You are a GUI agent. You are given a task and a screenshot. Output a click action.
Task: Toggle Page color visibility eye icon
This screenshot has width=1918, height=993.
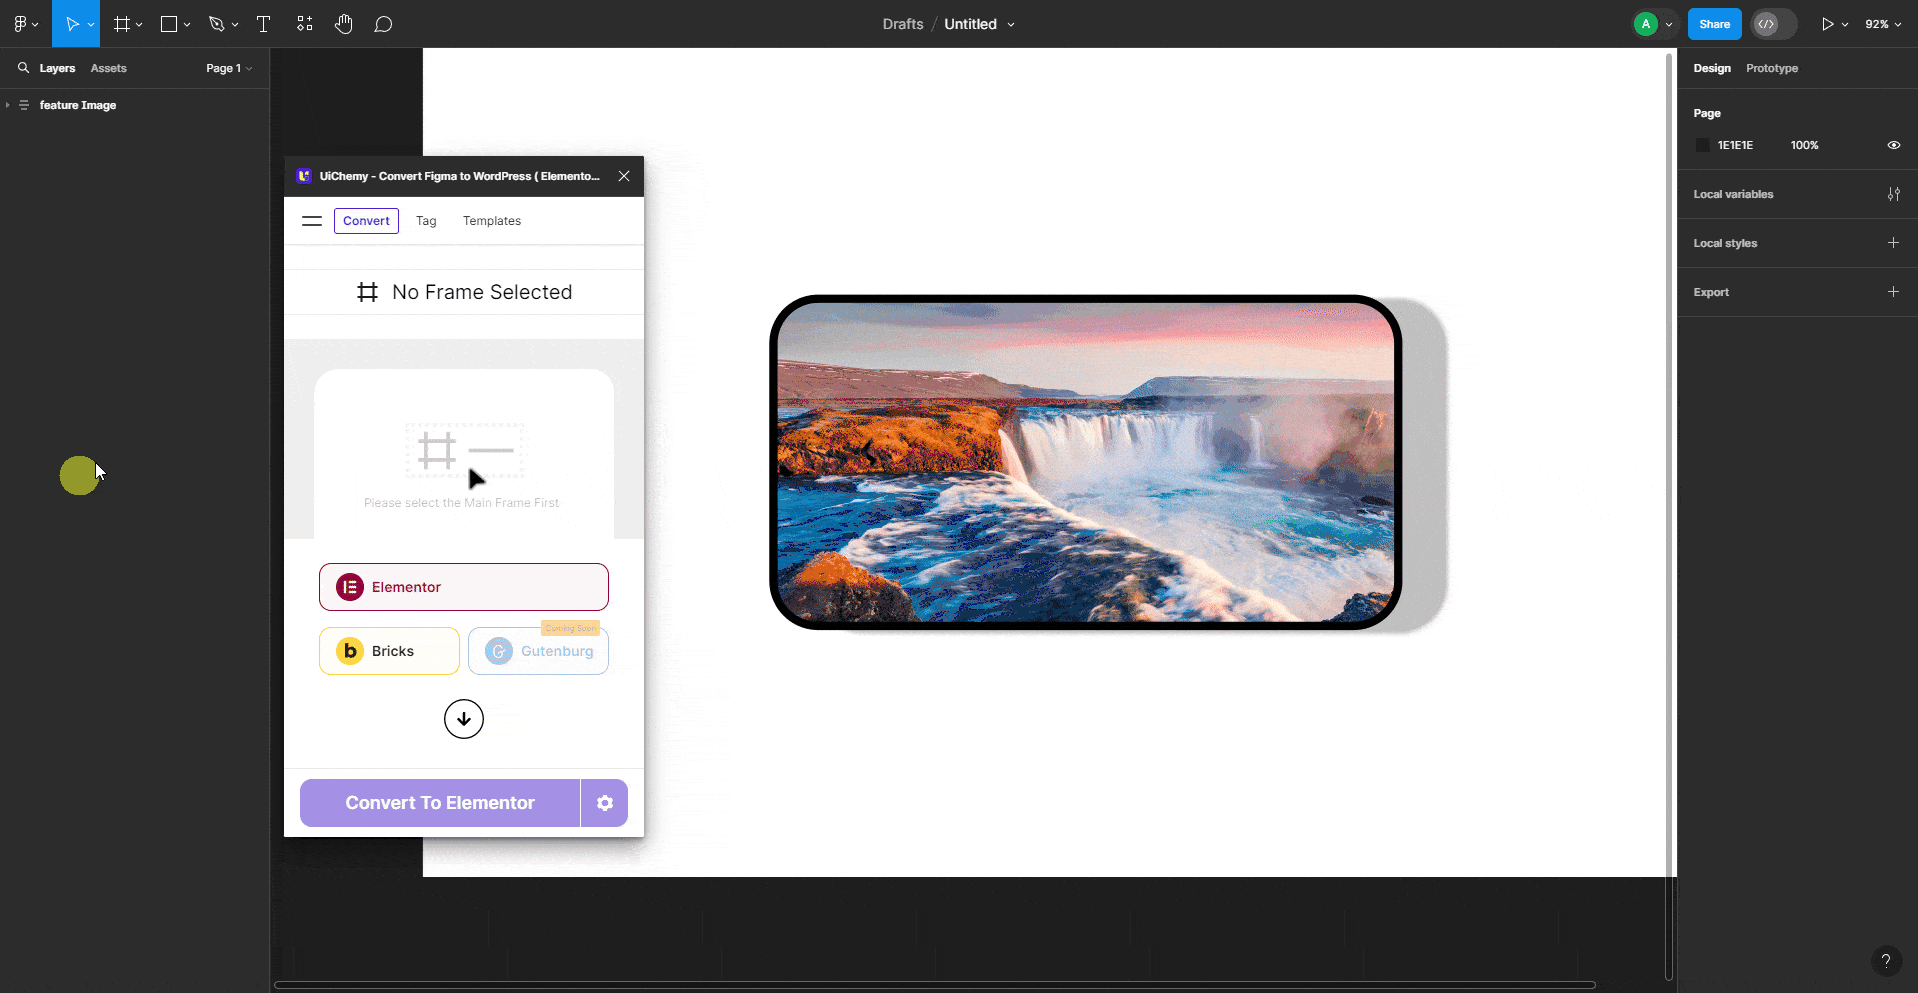(1893, 145)
